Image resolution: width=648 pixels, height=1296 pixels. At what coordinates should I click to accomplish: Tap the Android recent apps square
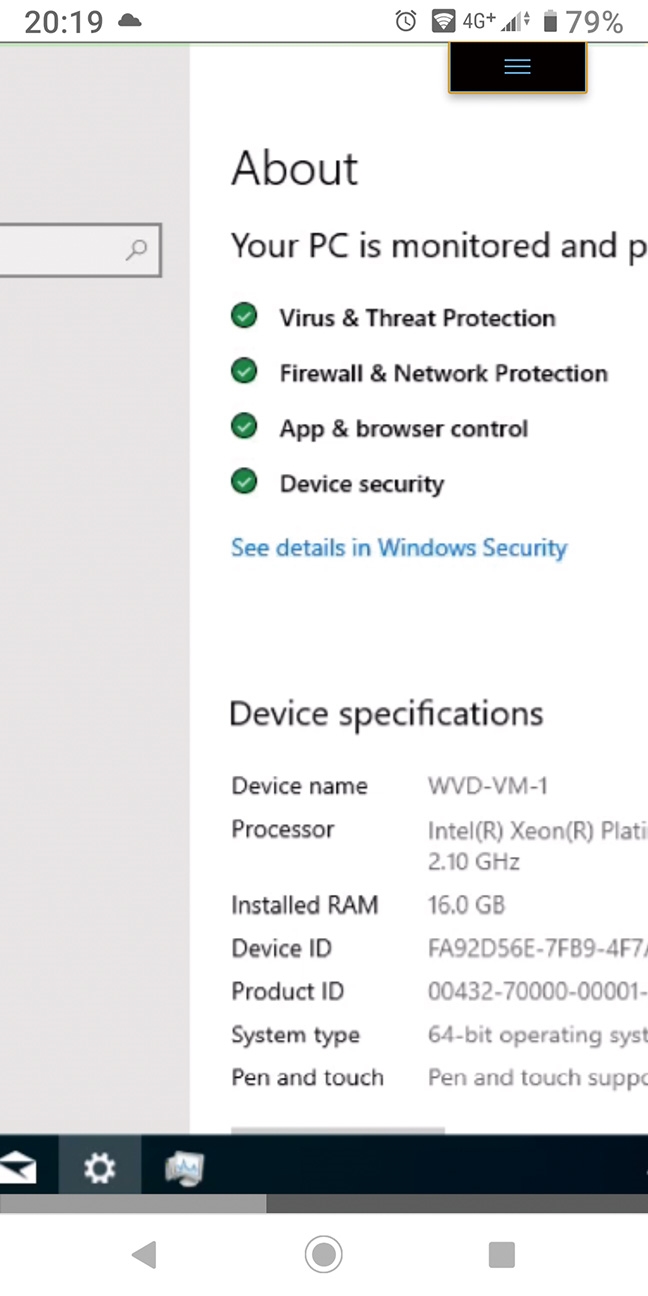502,1254
